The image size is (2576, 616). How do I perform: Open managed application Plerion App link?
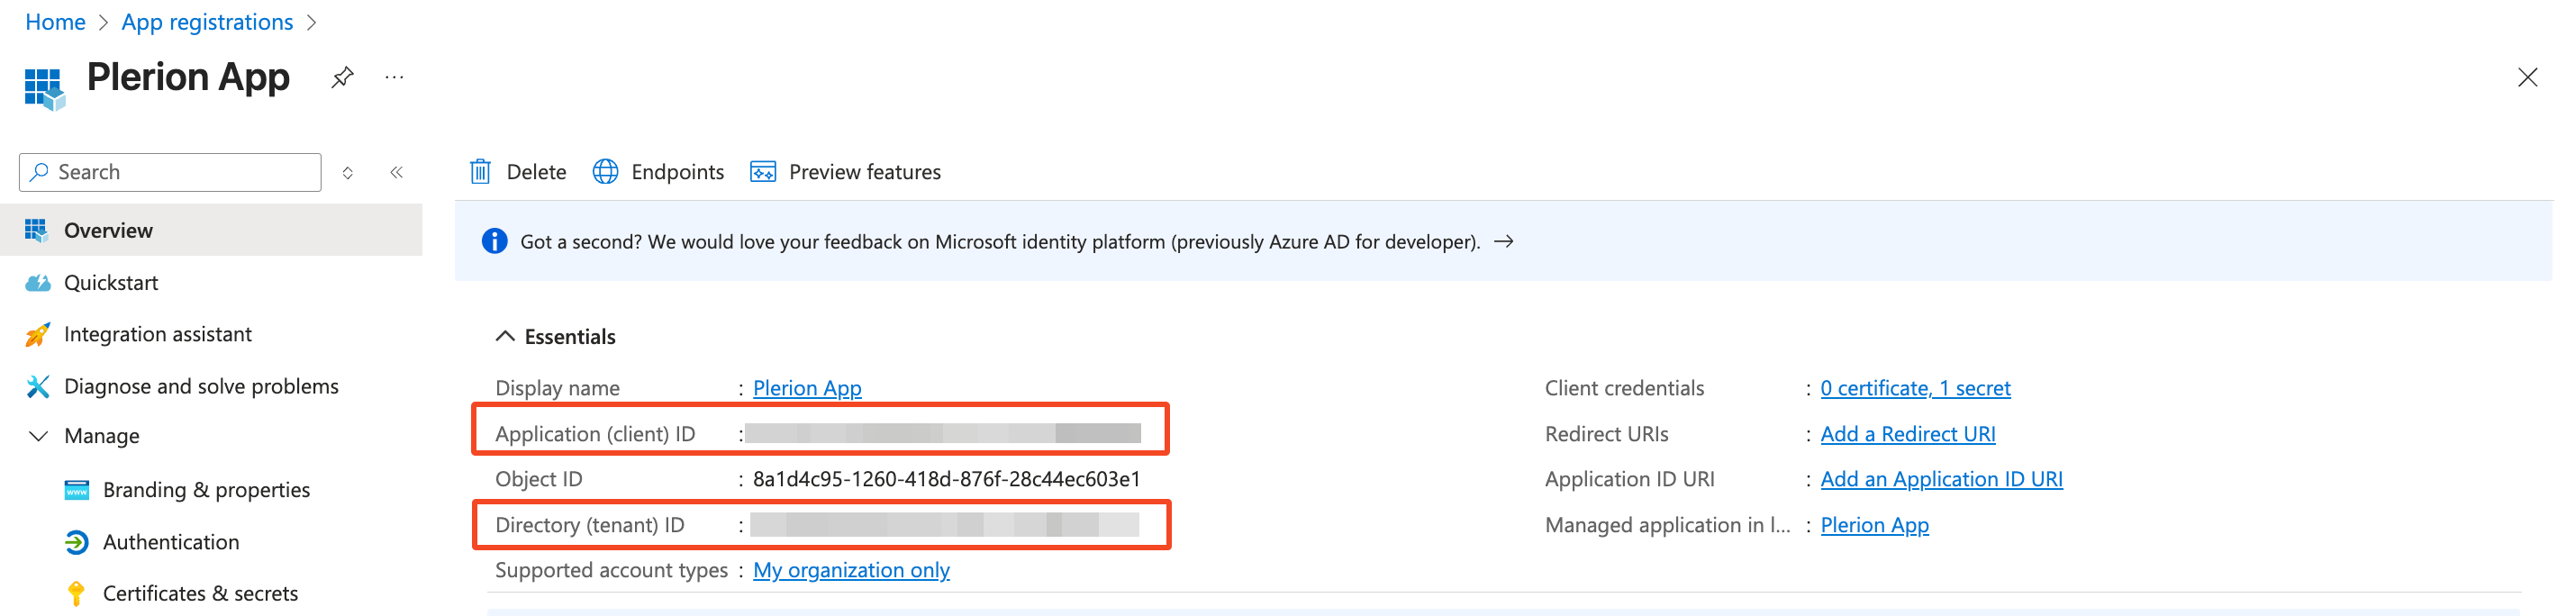tap(1874, 525)
